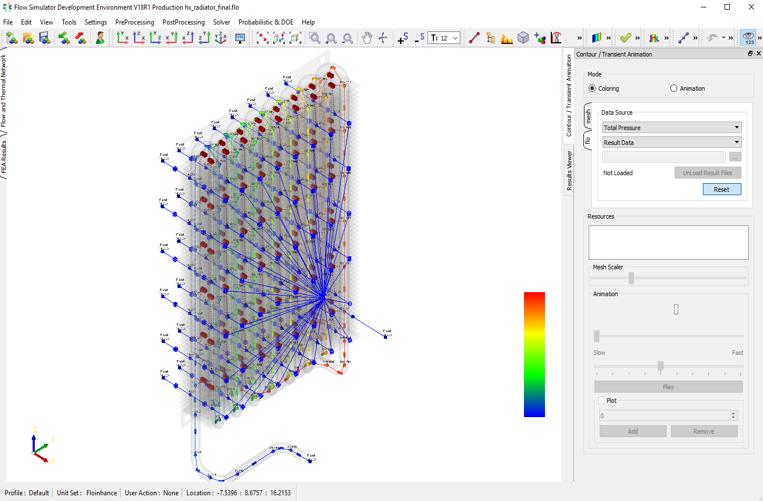Click the Reset button

point(722,189)
